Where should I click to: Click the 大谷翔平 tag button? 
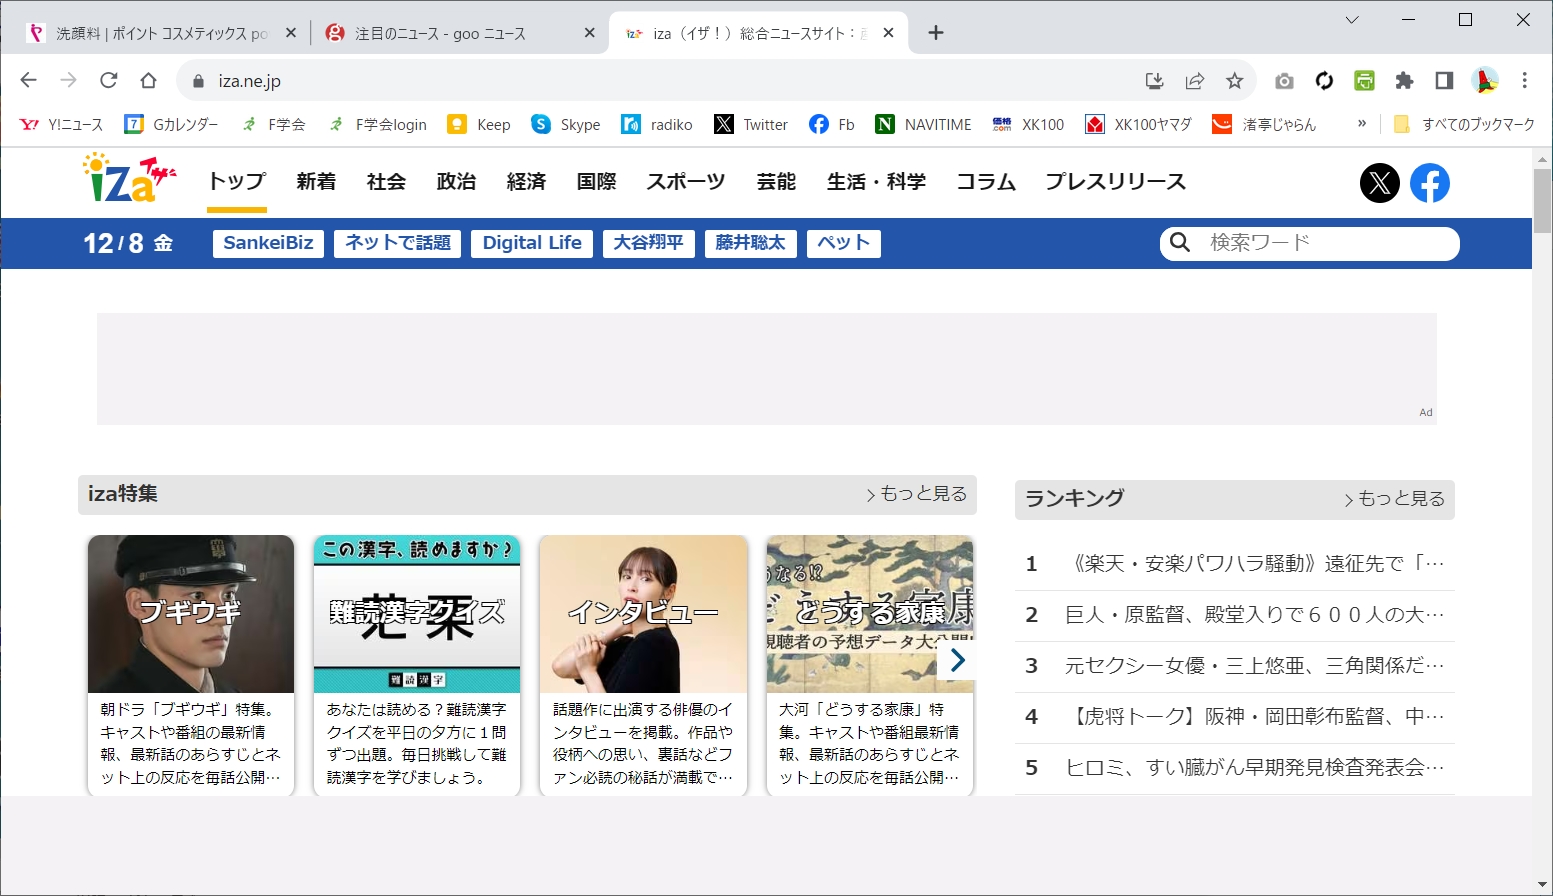648,243
